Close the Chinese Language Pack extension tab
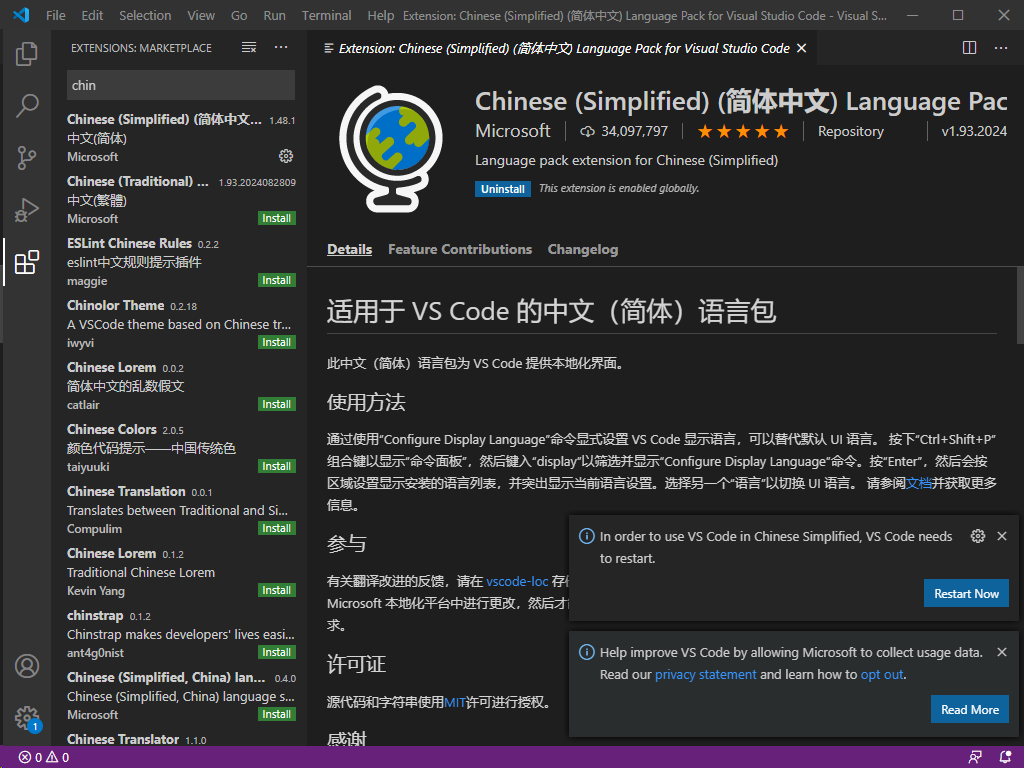Image resolution: width=1024 pixels, height=768 pixels. 801,48
